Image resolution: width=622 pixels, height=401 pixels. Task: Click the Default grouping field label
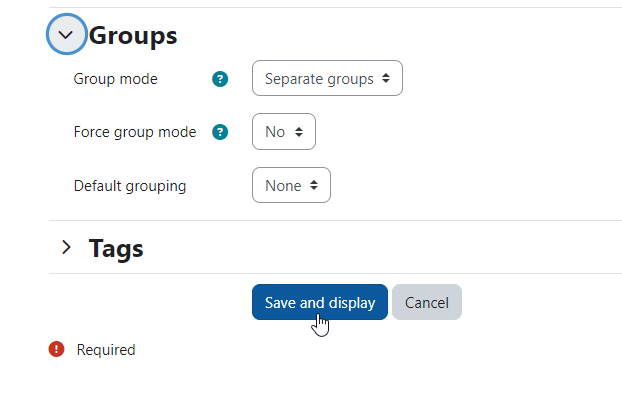(x=130, y=186)
